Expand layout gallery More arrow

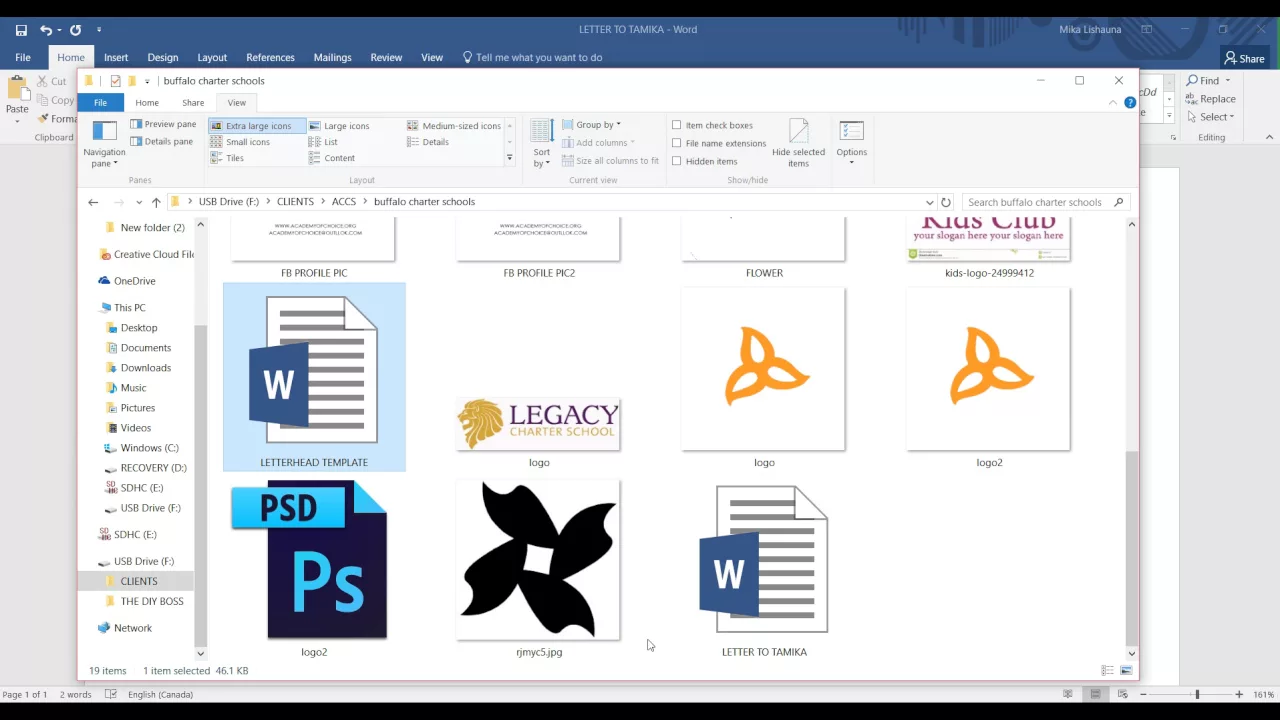(x=509, y=158)
